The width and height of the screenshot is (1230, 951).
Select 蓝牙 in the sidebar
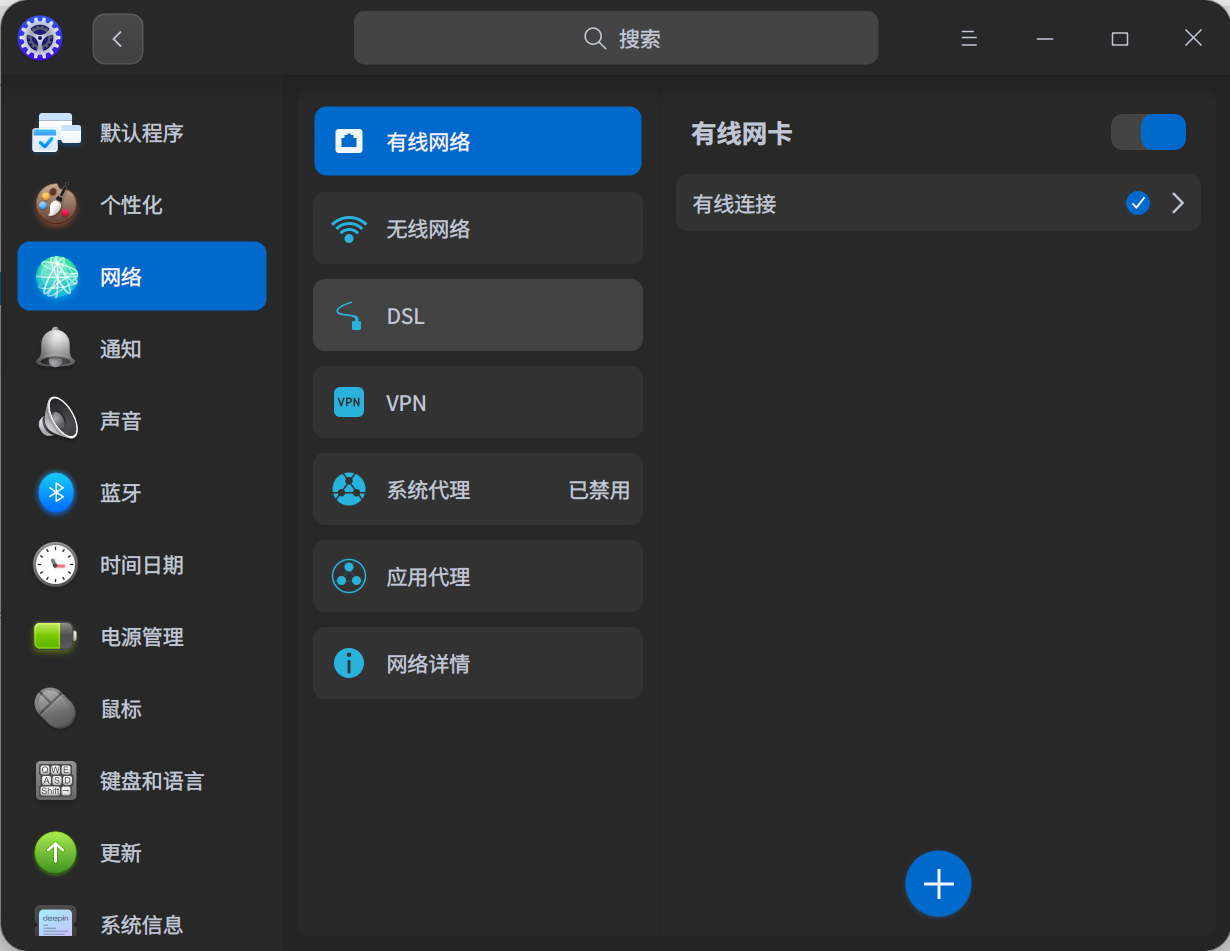pos(142,493)
